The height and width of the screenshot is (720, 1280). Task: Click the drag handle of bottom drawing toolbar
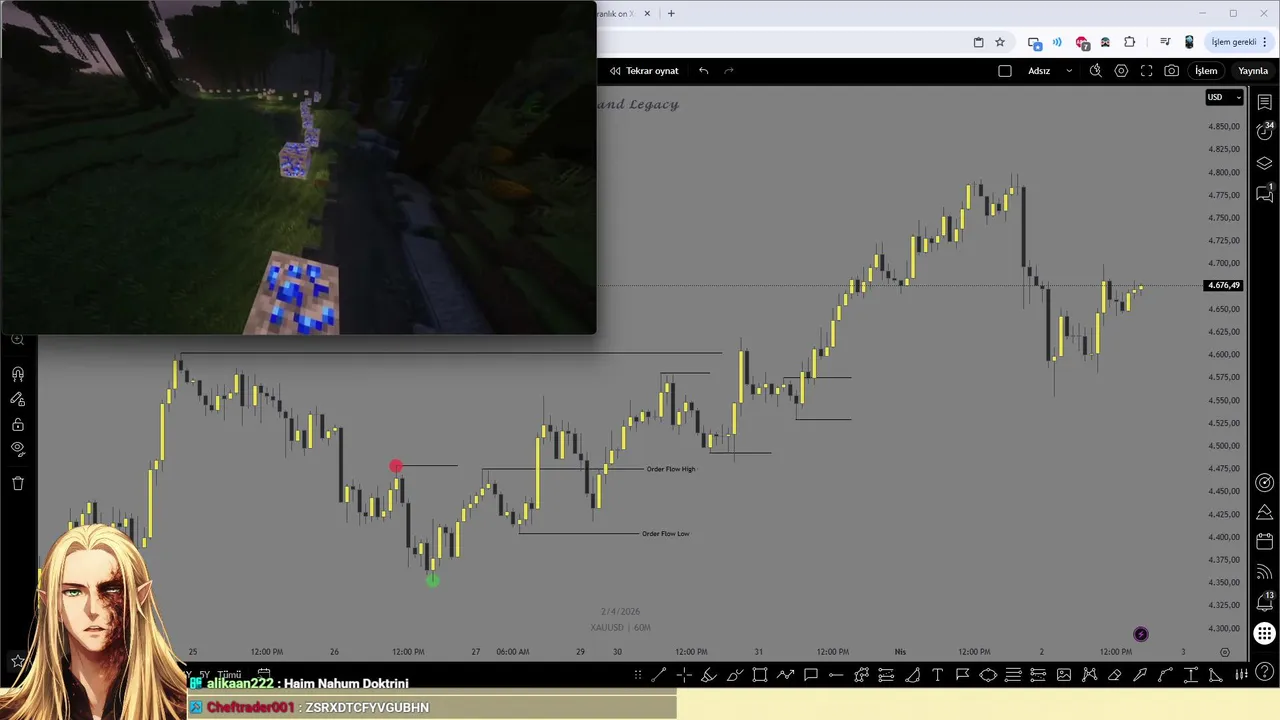637,675
